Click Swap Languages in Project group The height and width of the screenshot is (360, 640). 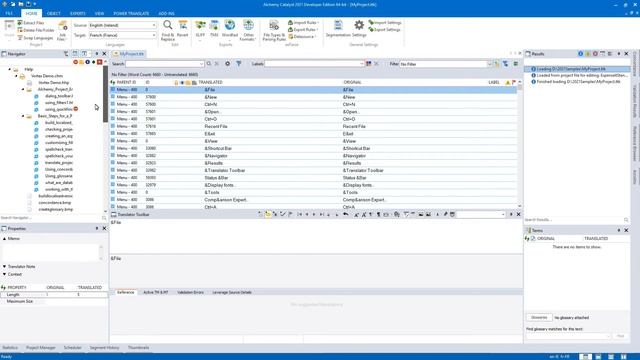tap(35, 38)
